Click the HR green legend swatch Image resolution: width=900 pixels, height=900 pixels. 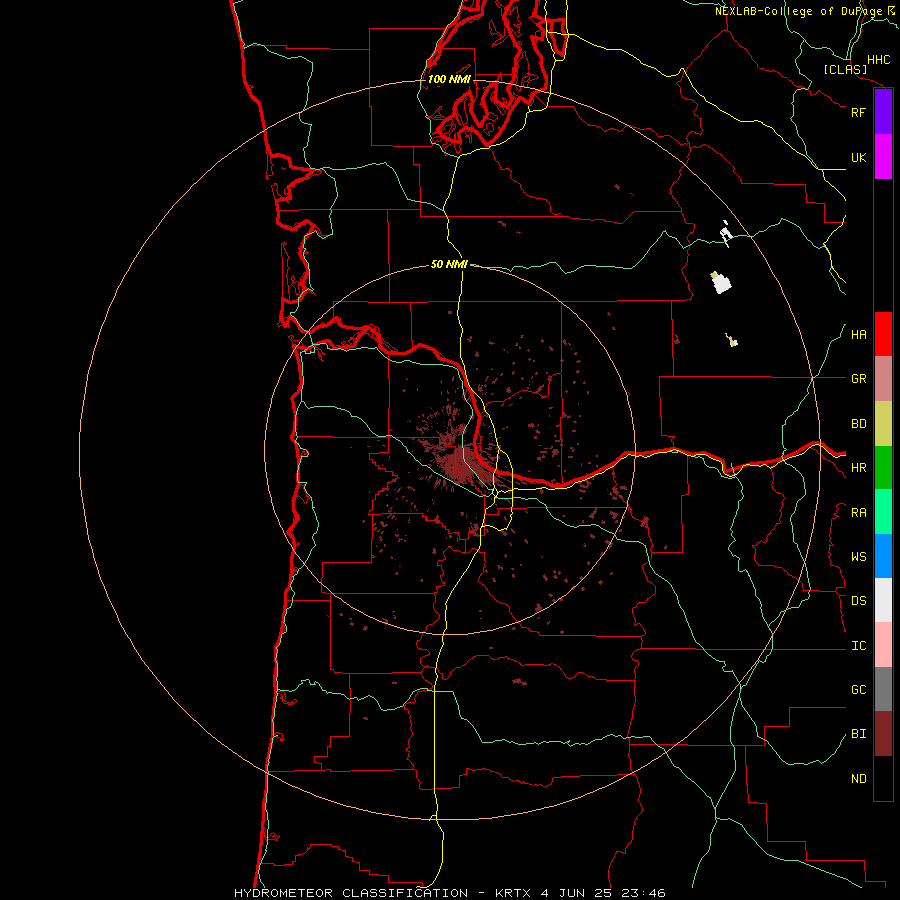[883, 468]
